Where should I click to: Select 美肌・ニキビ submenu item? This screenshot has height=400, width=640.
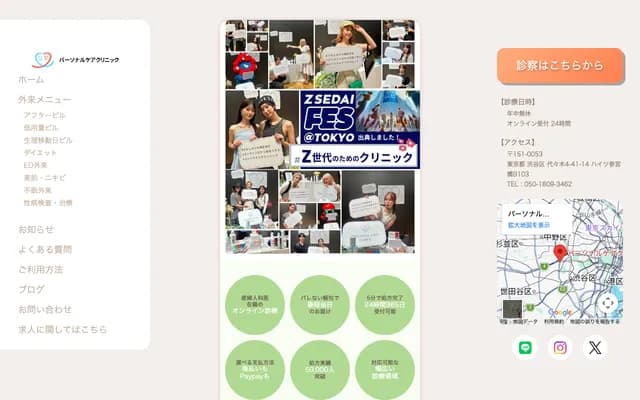44,178
